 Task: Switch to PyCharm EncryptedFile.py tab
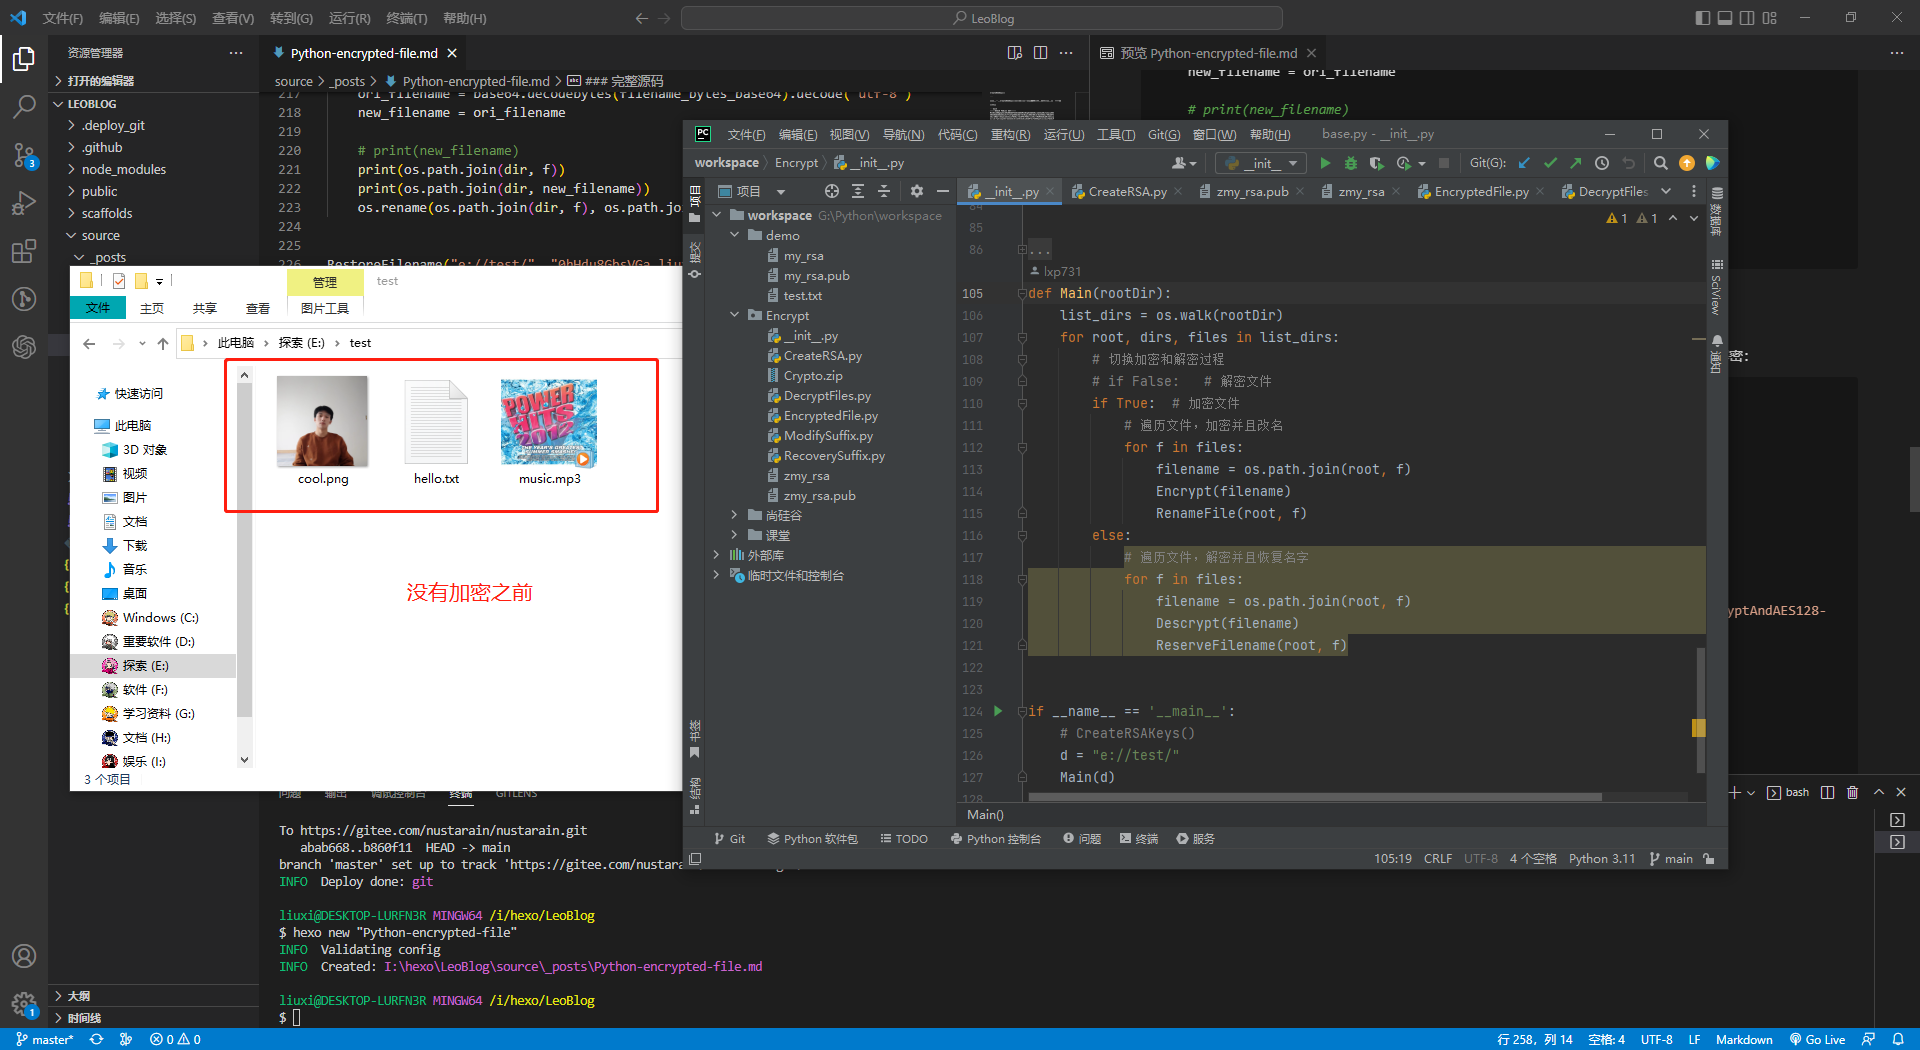pyautogui.click(x=1480, y=191)
